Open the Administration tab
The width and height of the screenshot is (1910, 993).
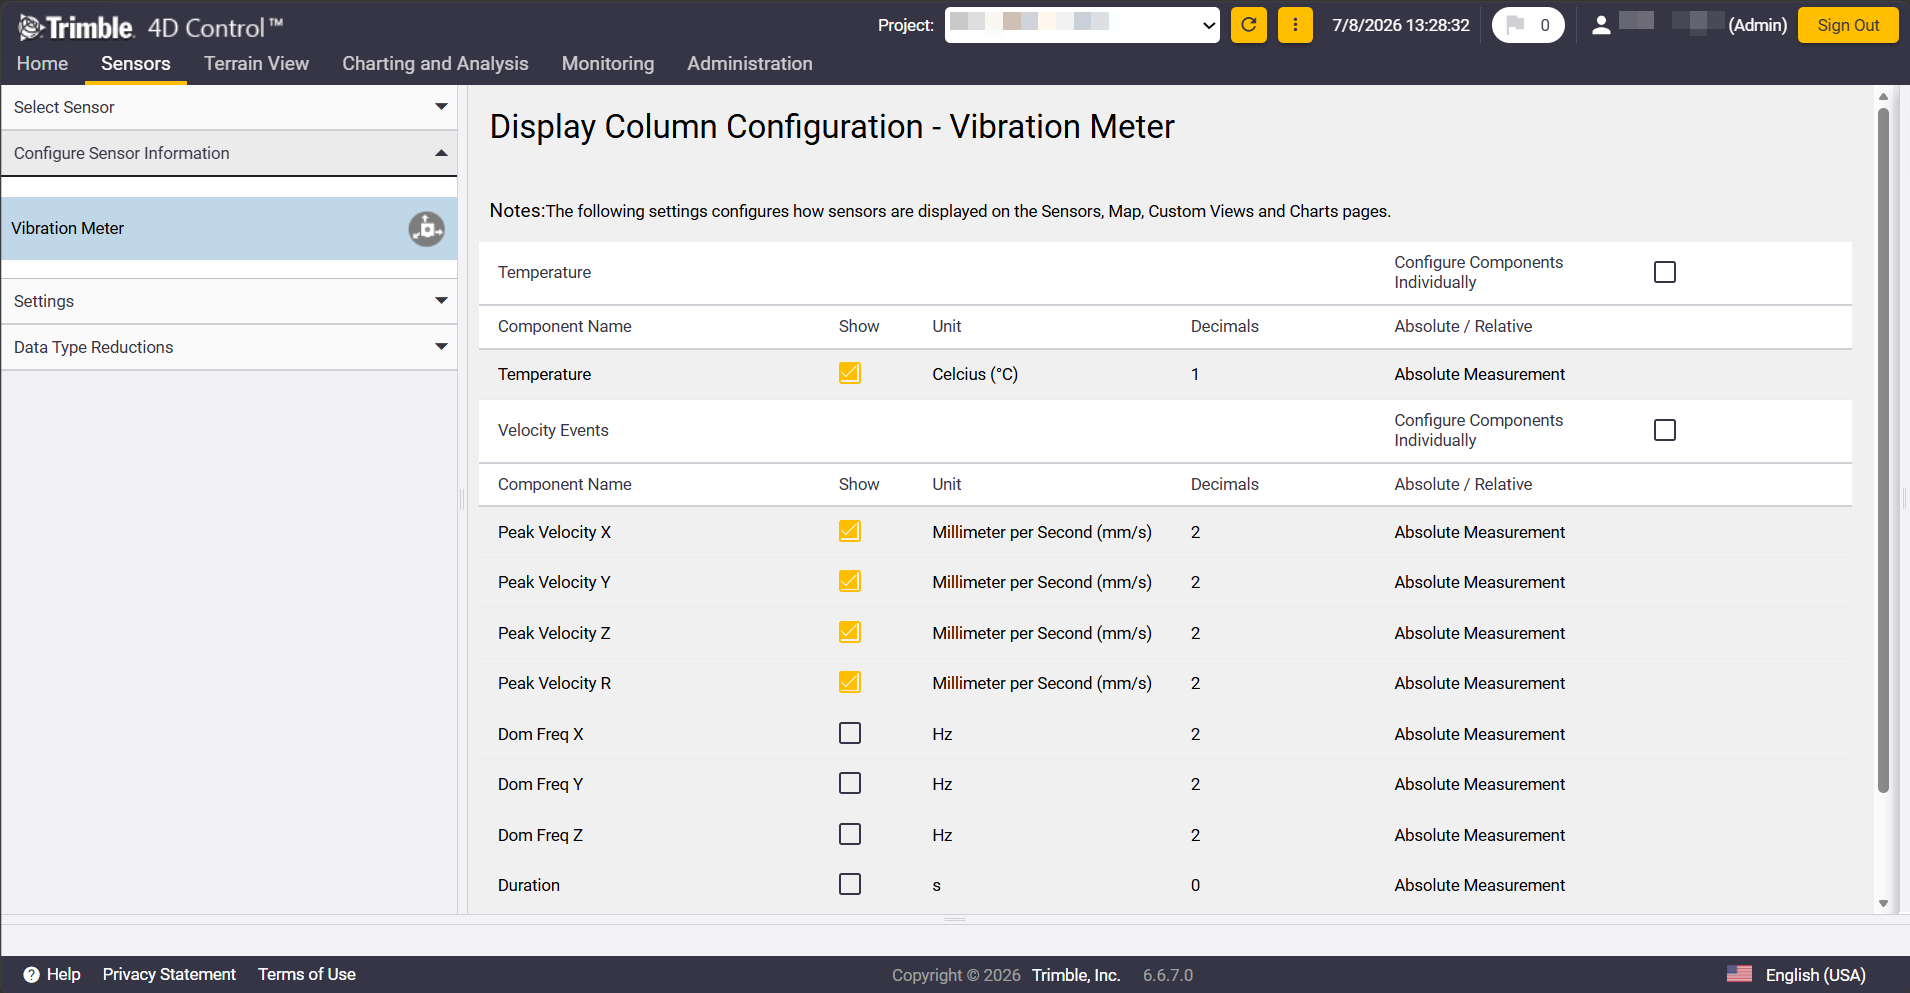[x=750, y=64]
